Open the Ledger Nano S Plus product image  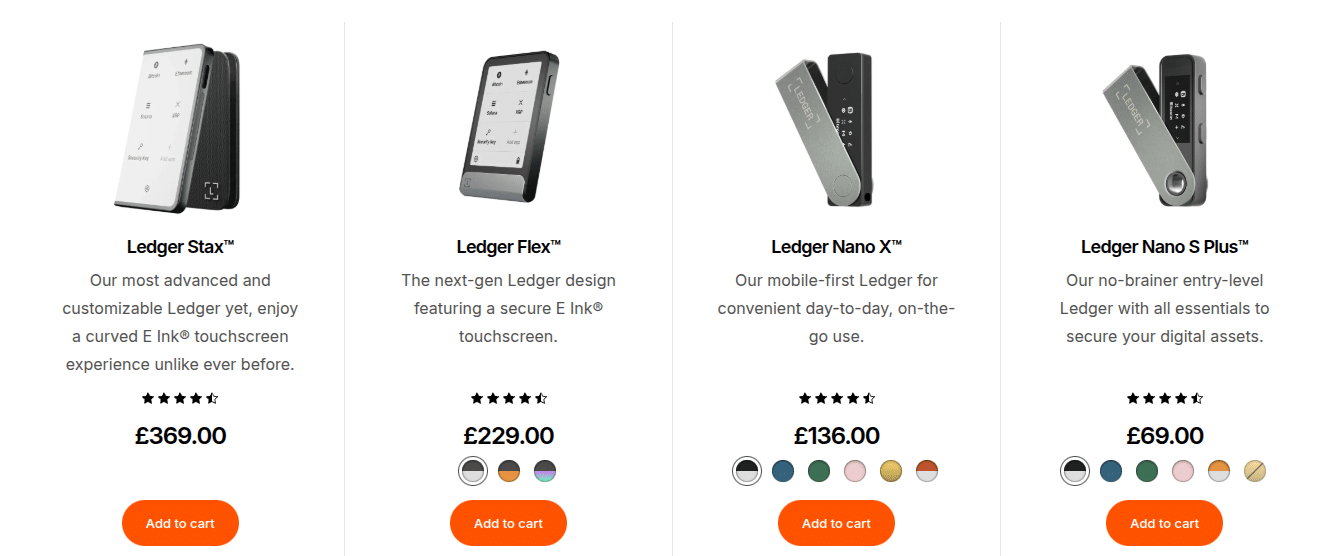coord(1160,125)
